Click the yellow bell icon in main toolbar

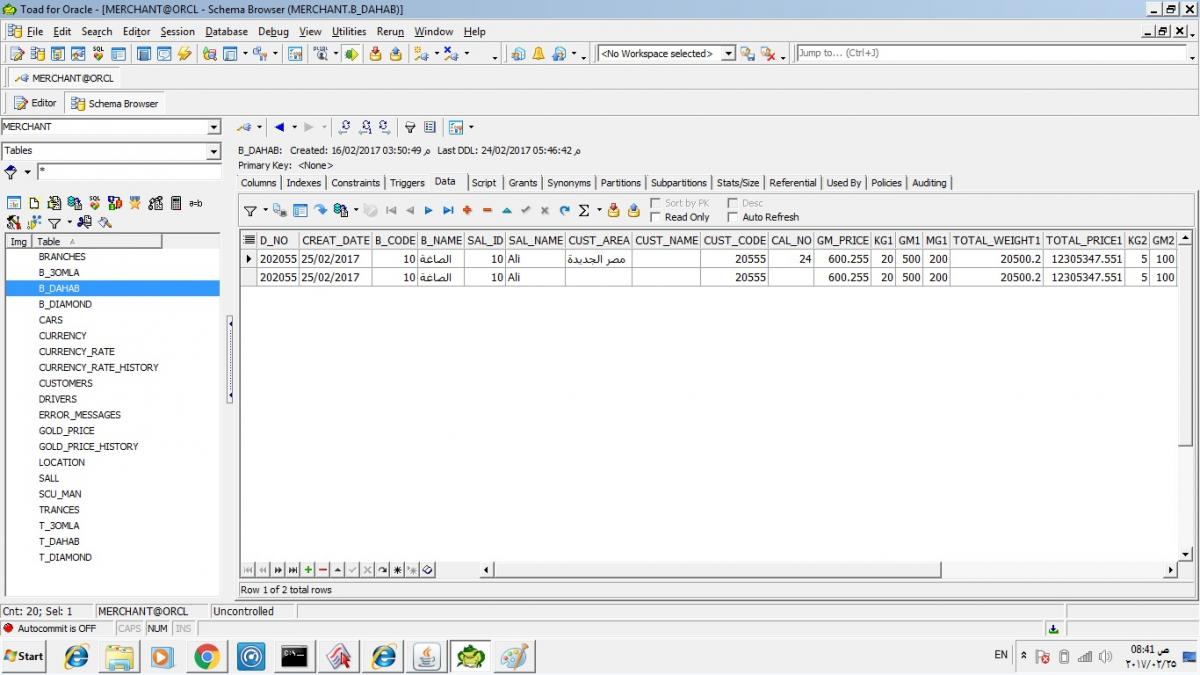tap(538, 54)
